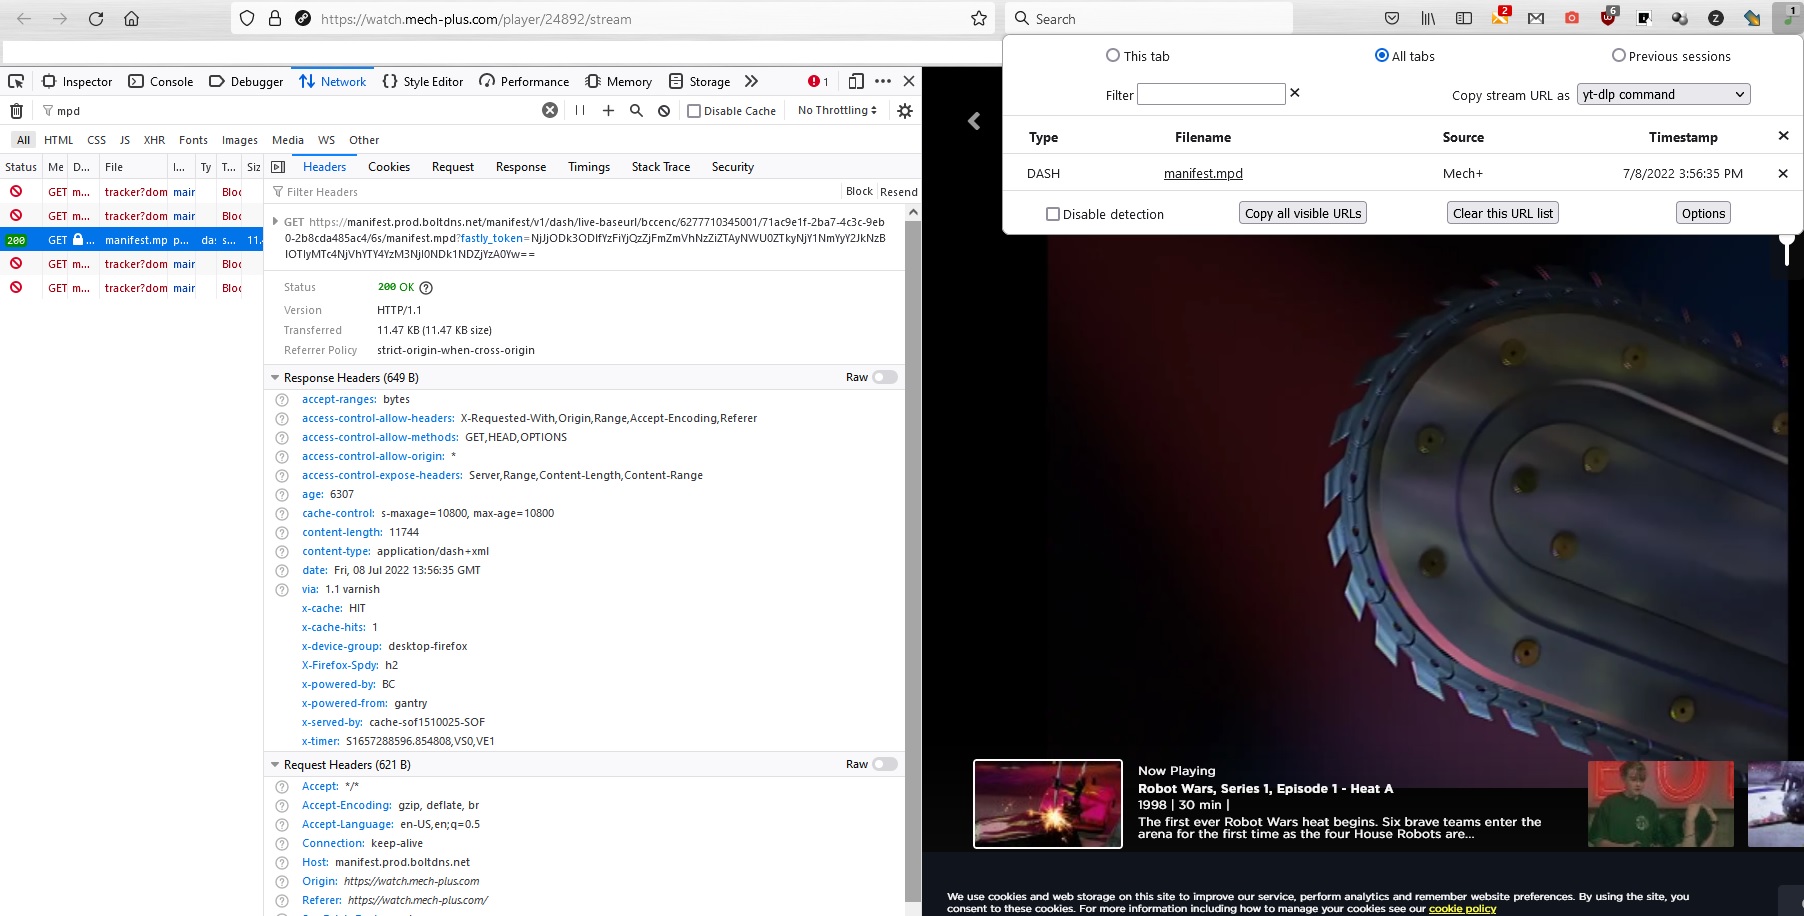Open the No Throttling dropdown
Screen dimensions: 1804x916
(x=837, y=111)
